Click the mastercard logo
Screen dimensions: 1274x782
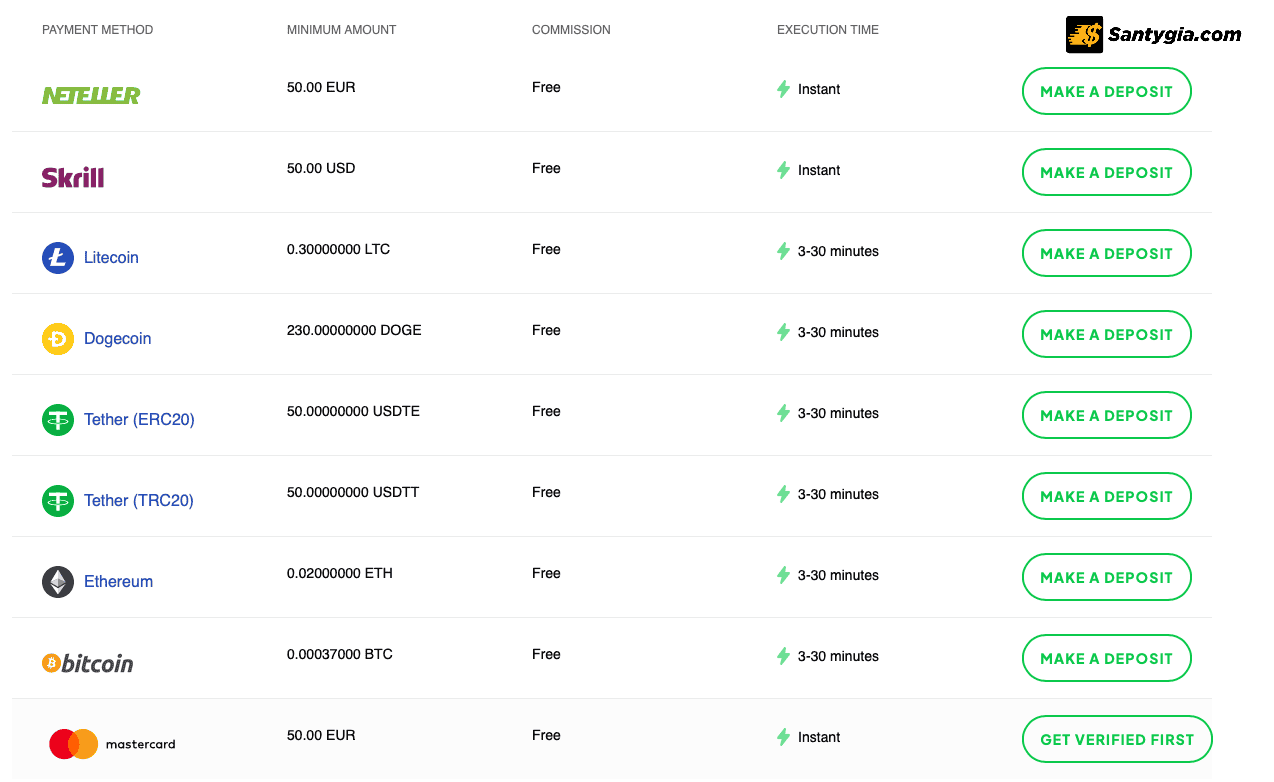point(112,743)
